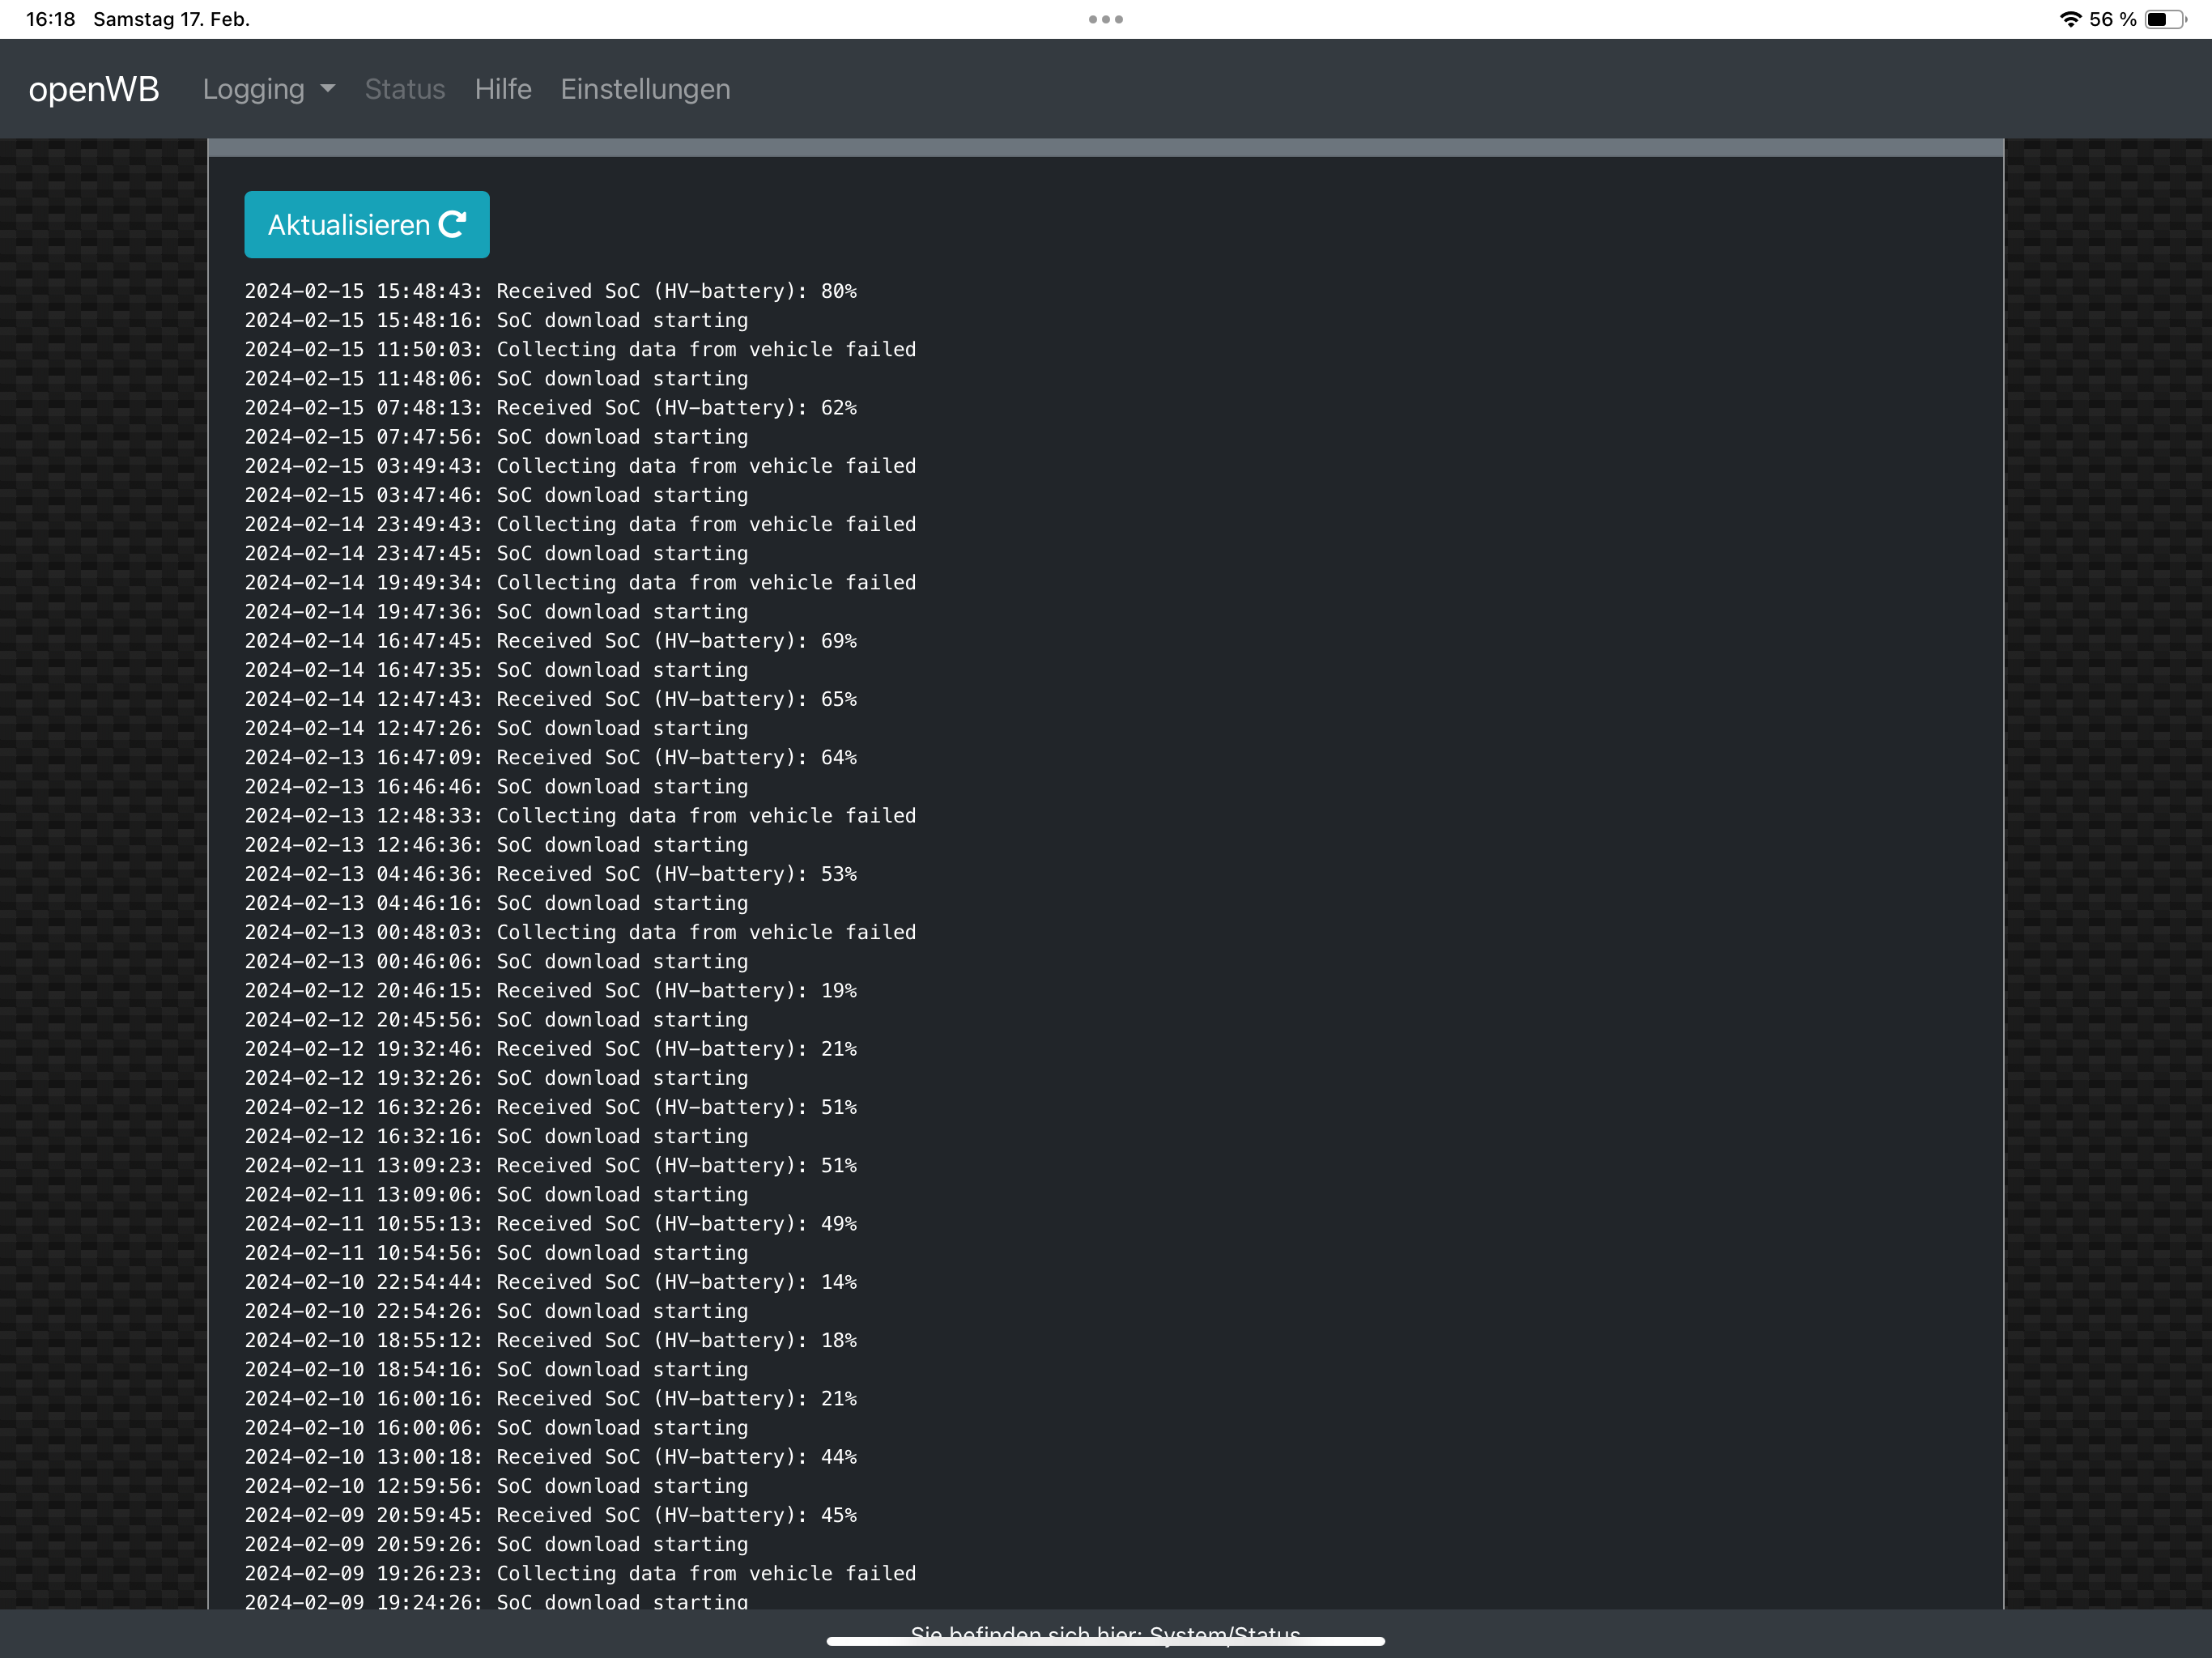Click the 2024-02-15 11:50:03 failed log entry
This screenshot has height=1658, width=2212.
point(580,349)
